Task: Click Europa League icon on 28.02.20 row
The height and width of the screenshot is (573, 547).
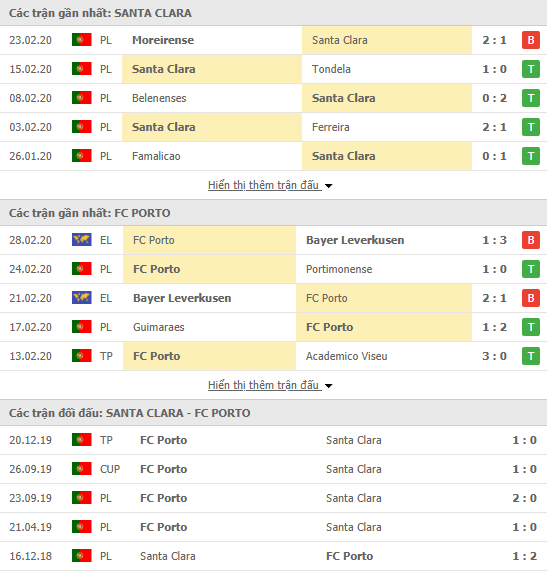Action: 81,240
